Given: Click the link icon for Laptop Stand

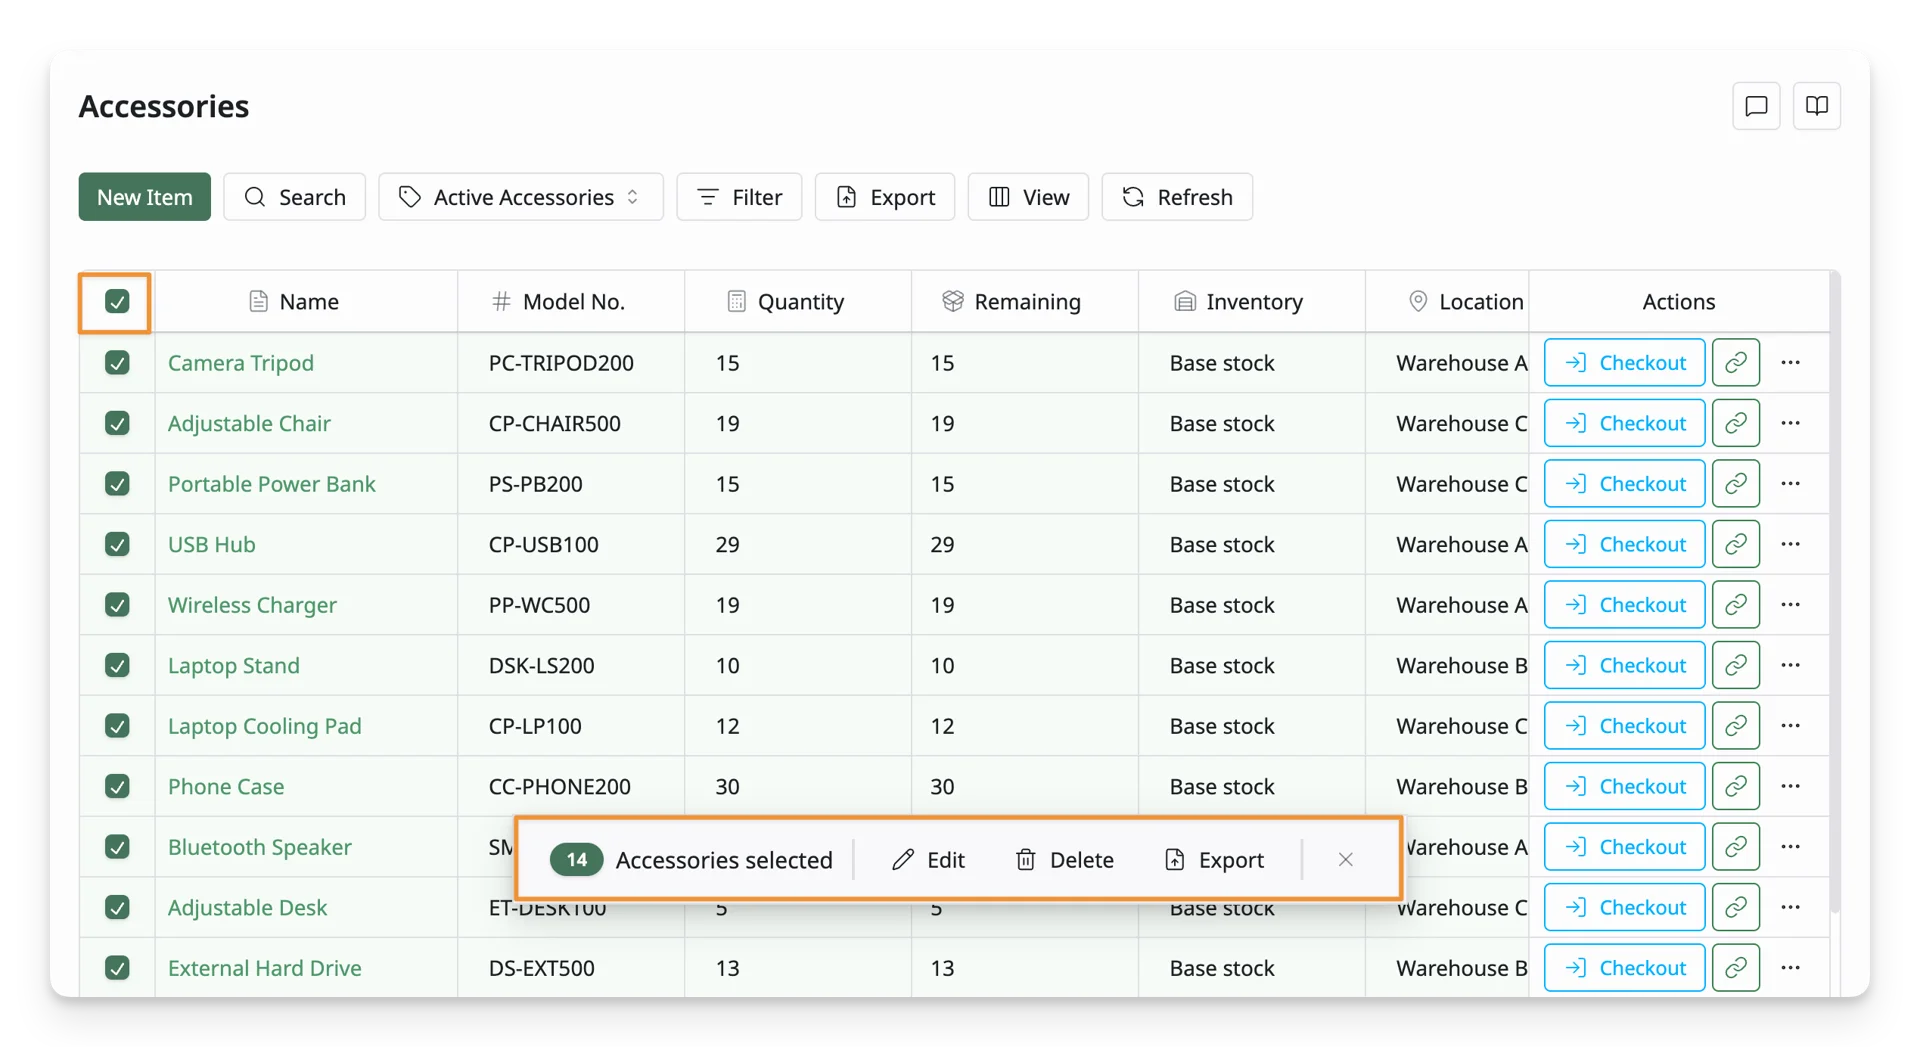Looking at the screenshot, I should [1736, 665].
